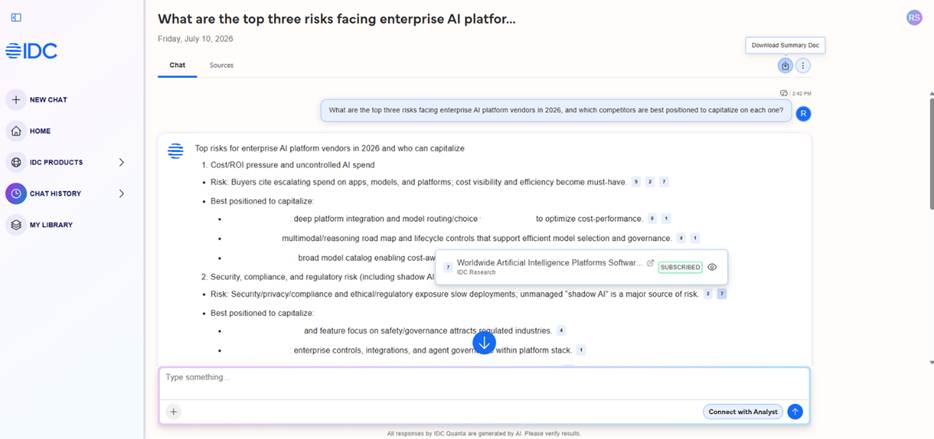934x439 pixels.
Task: Download the summary doc icon
Action: pyautogui.click(x=785, y=66)
